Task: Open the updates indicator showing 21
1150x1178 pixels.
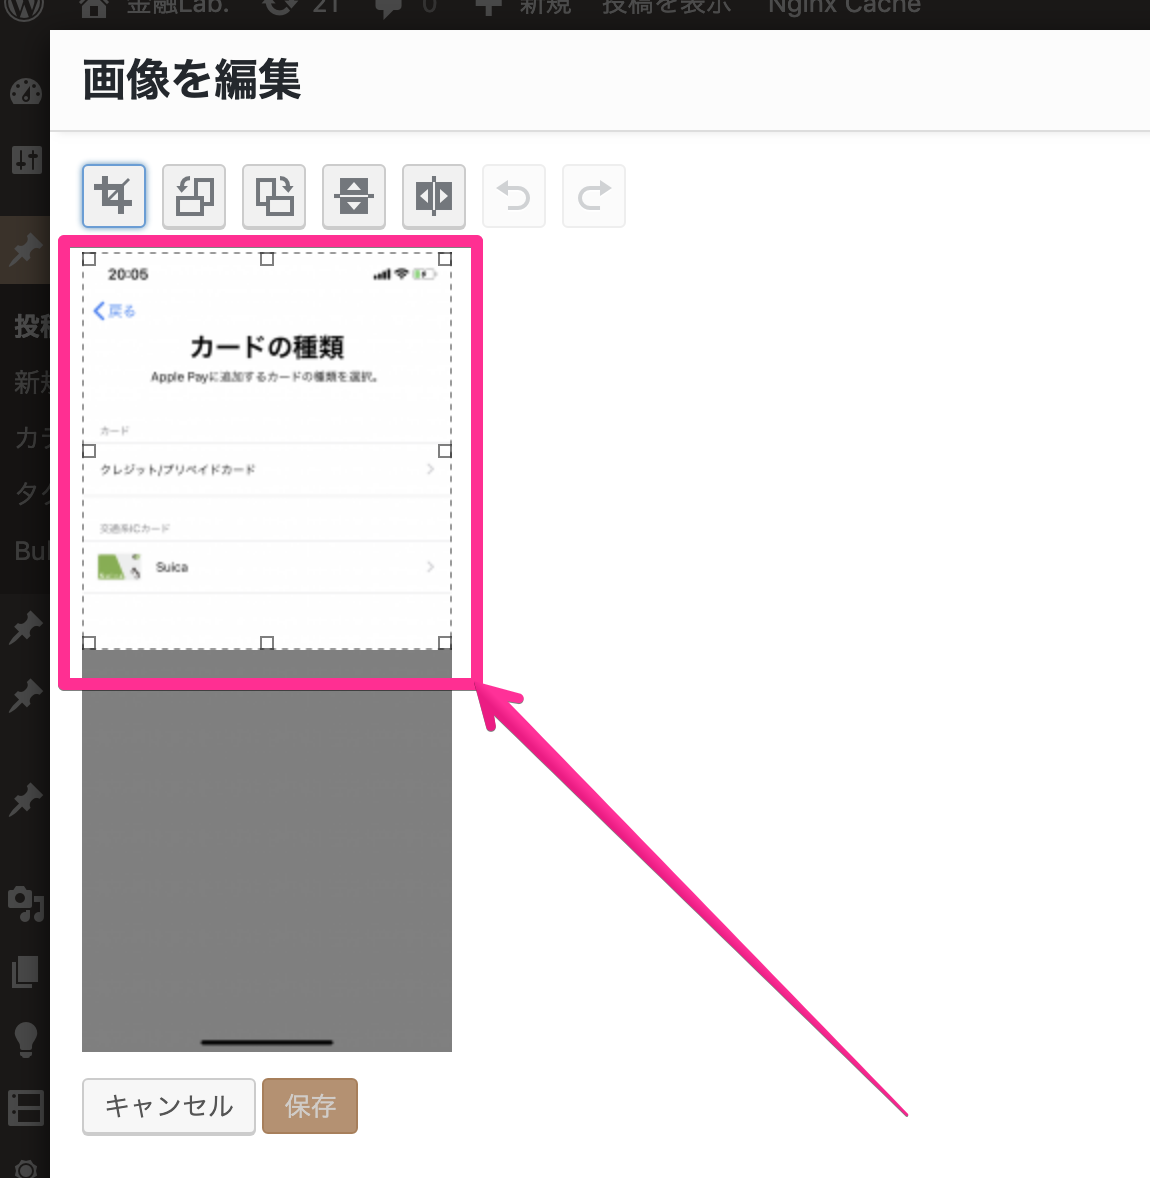Action: coord(302,8)
